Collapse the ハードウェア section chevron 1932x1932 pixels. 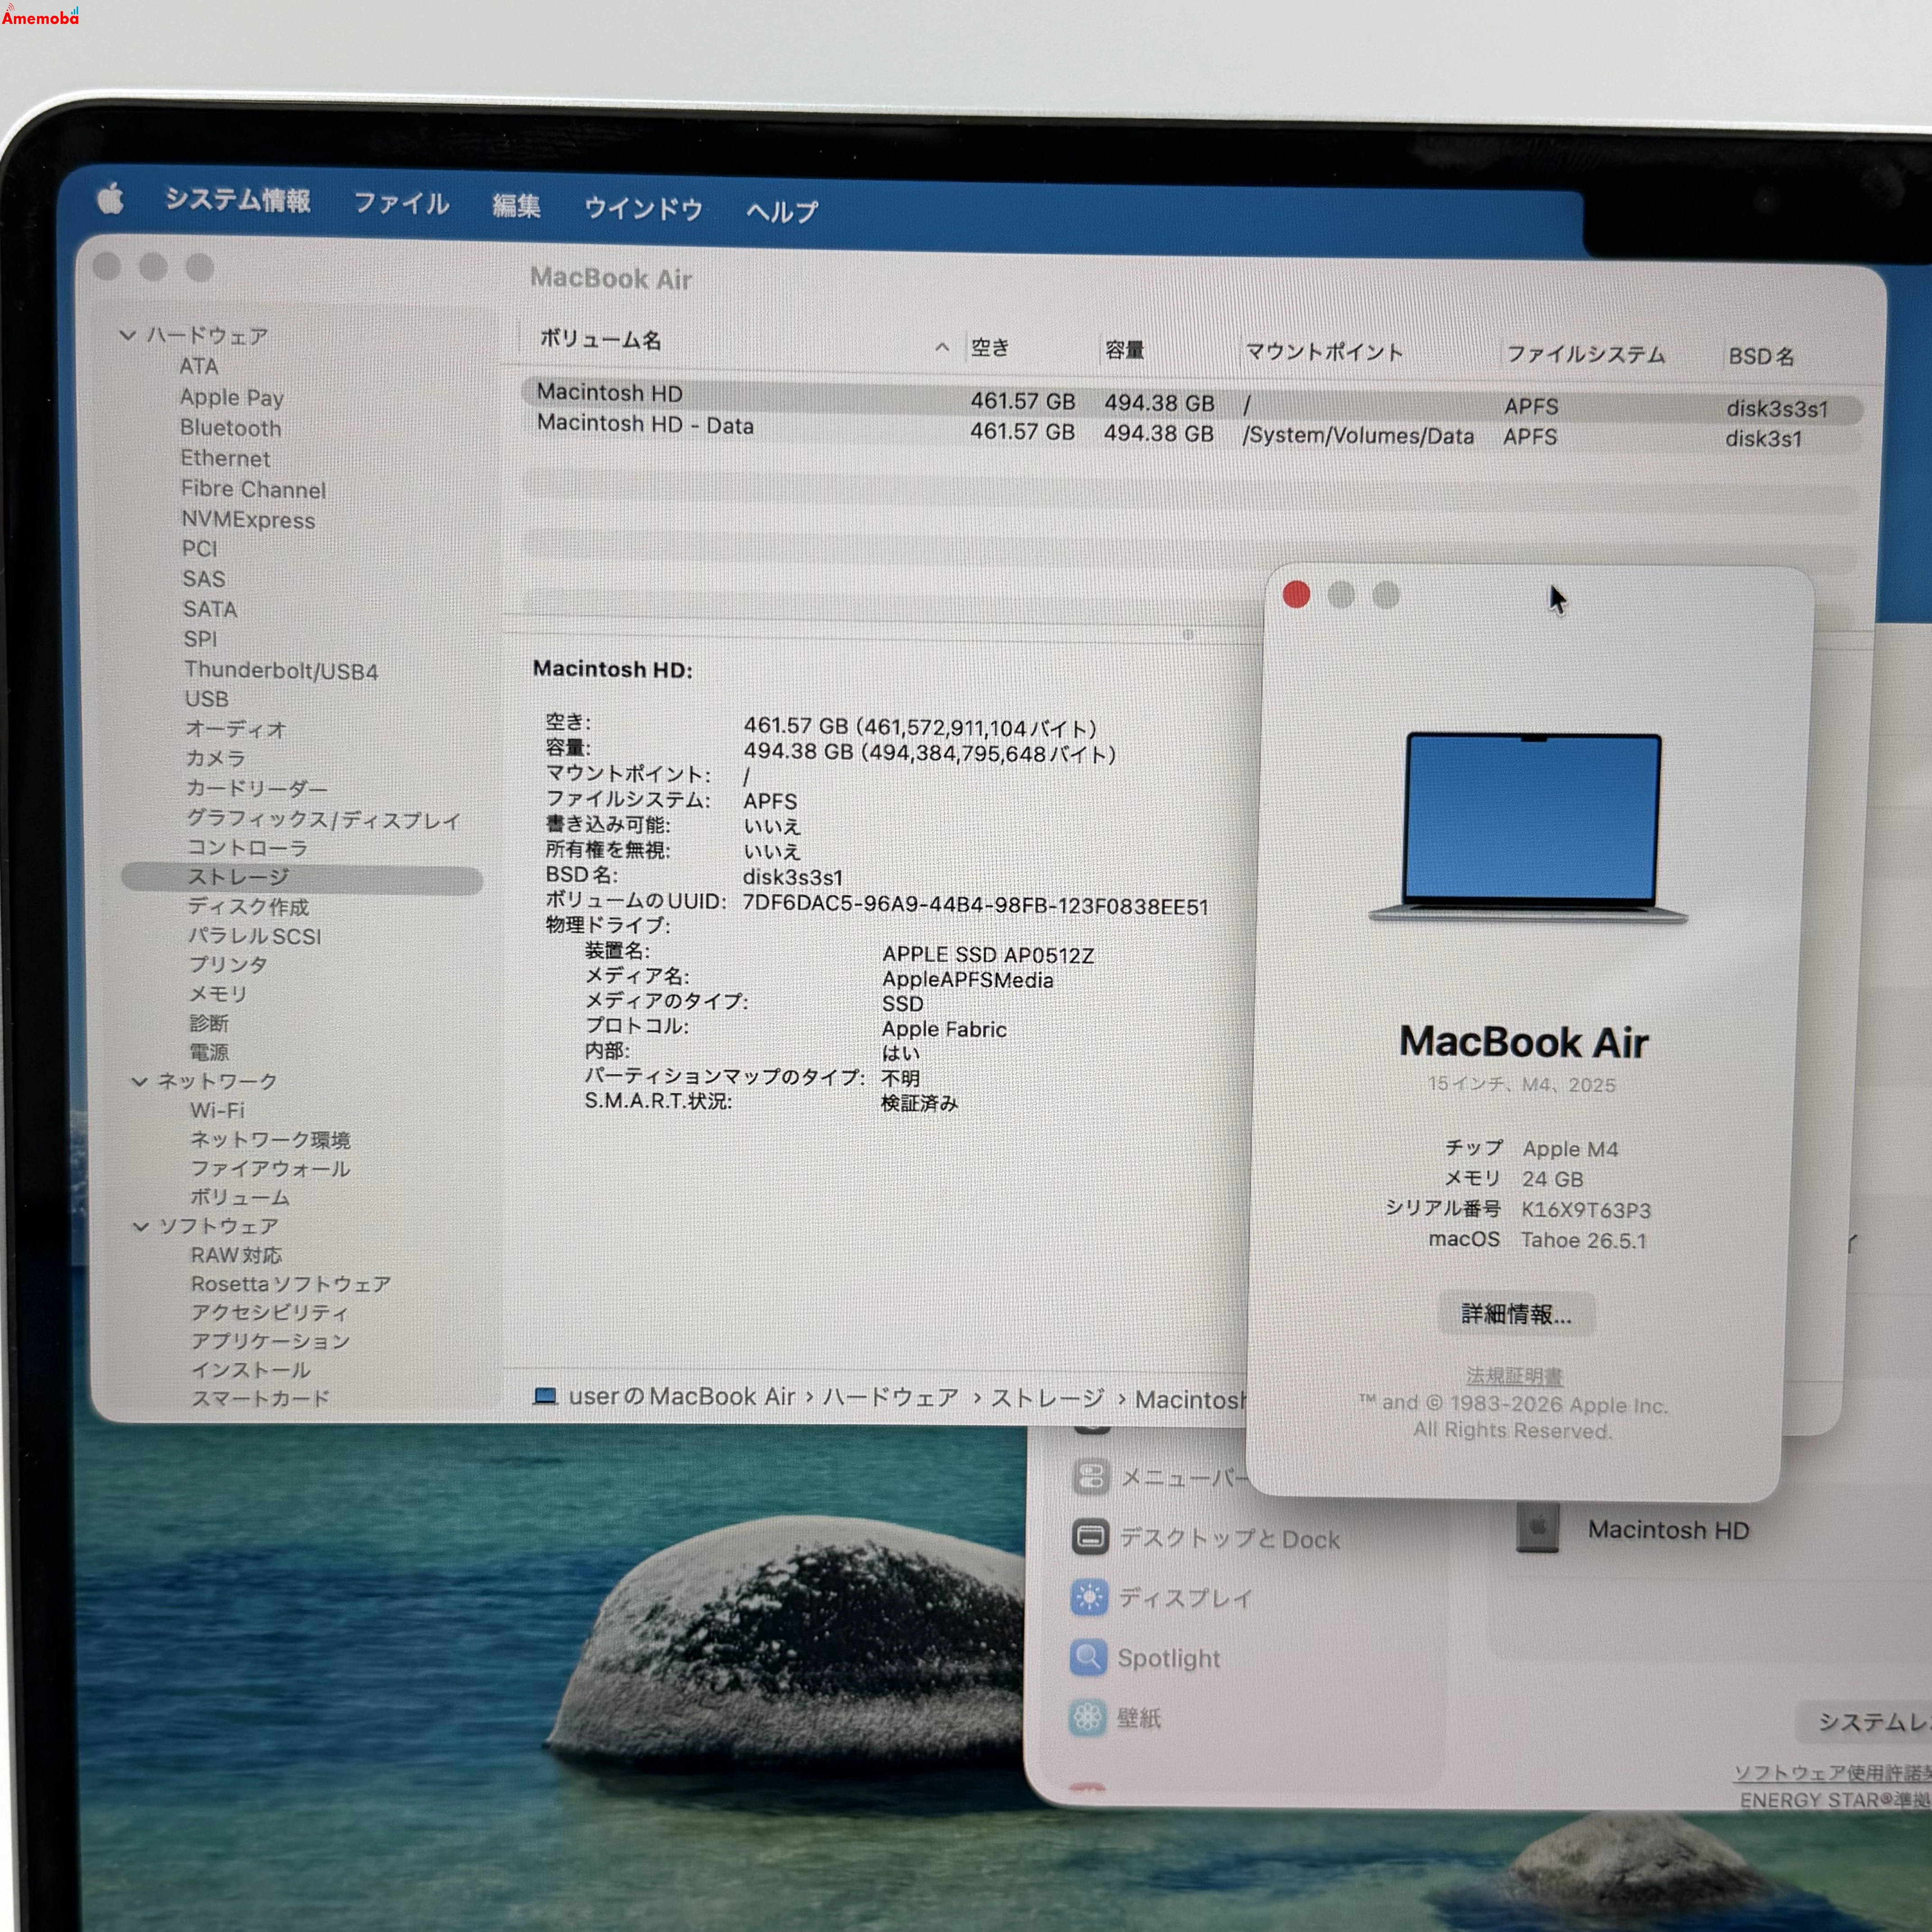[x=128, y=335]
